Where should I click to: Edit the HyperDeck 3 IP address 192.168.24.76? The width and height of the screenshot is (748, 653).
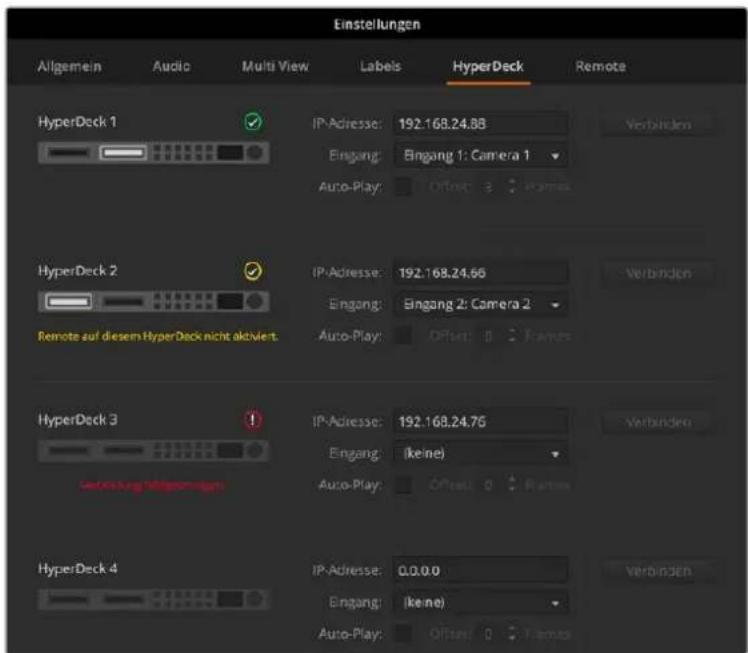coord(480,422)
